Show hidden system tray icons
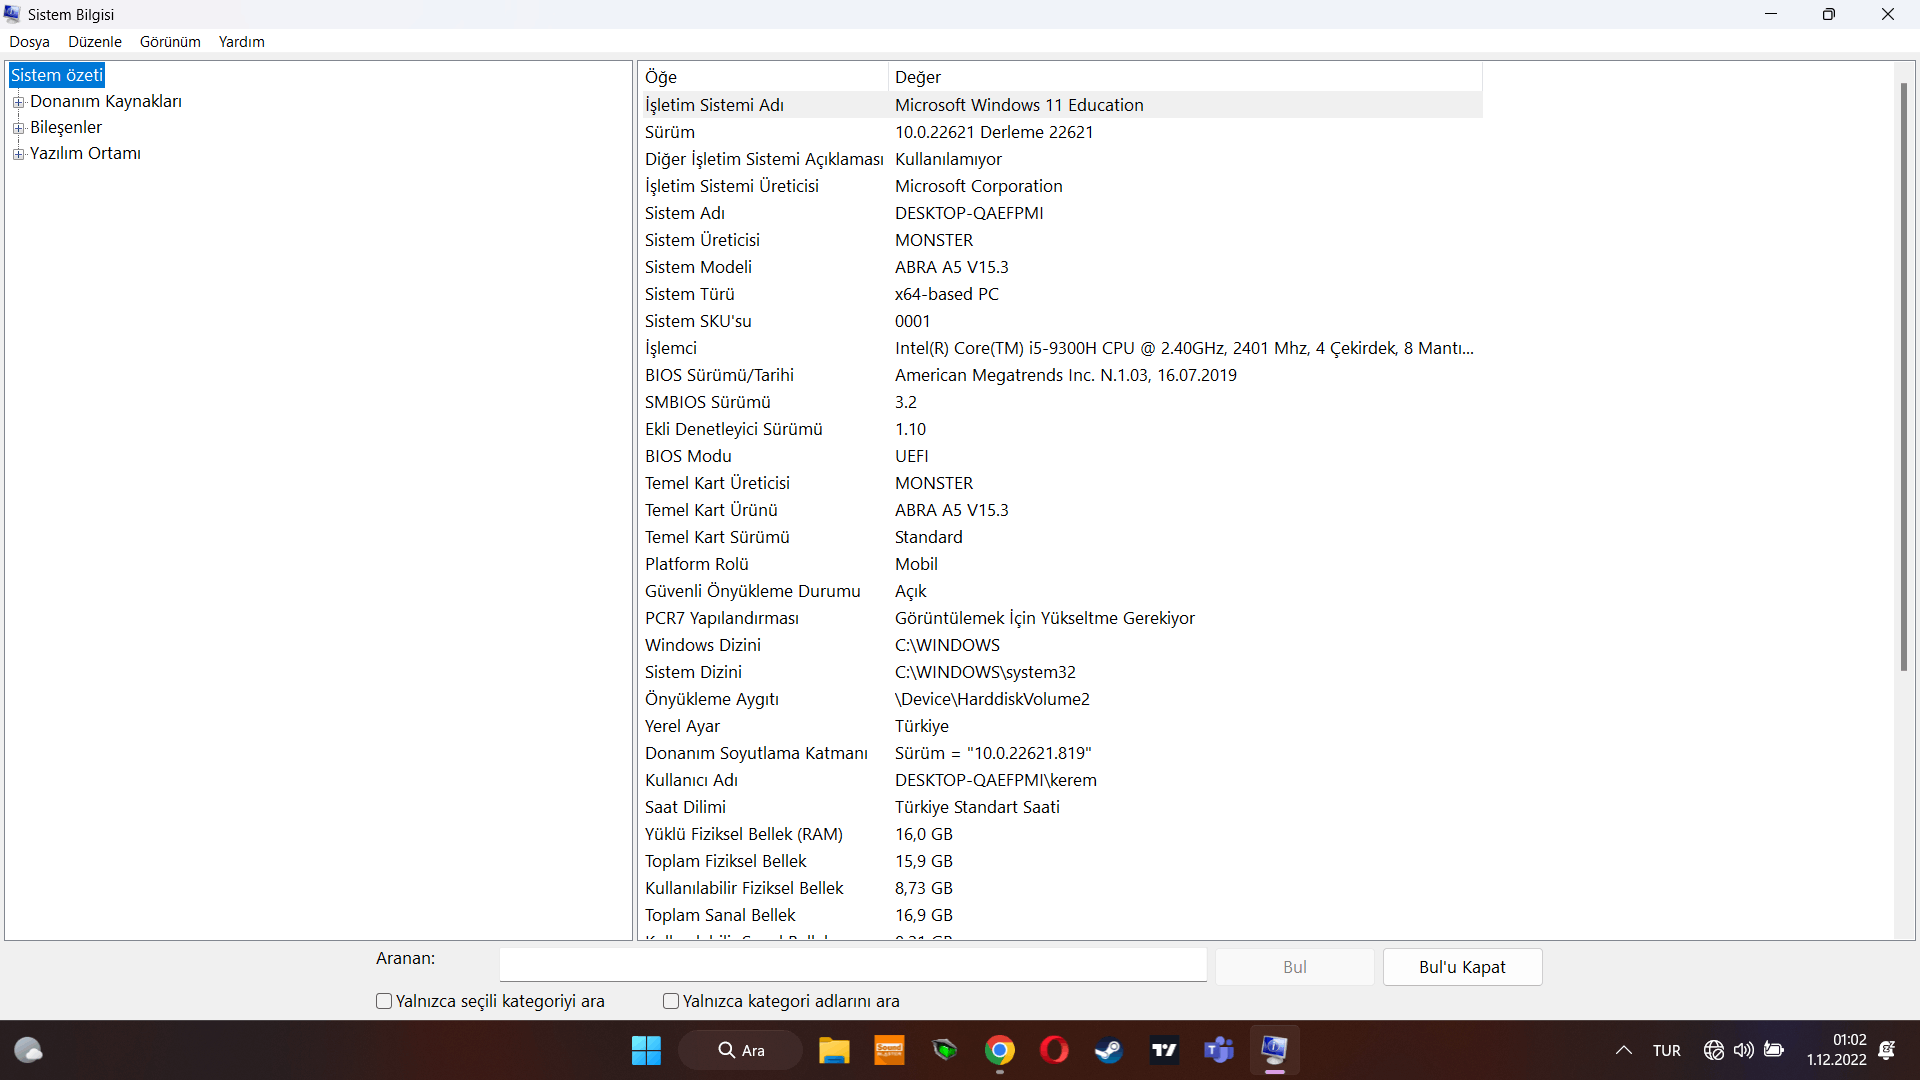 [x=1624, y=1050]
